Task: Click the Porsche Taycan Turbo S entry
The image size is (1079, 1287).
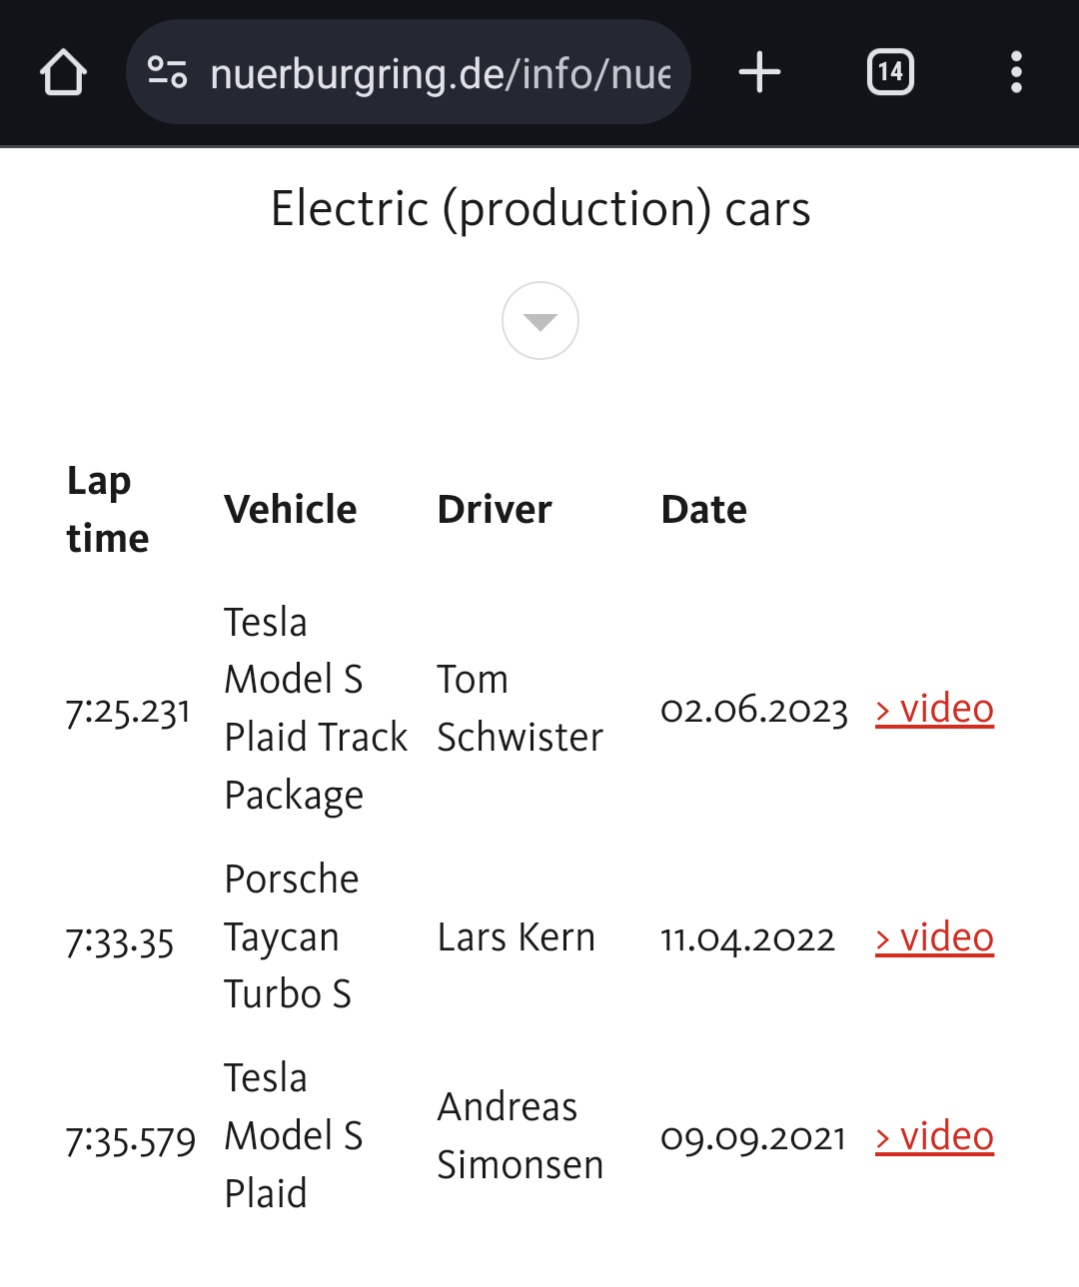Action: click(291, 937)
